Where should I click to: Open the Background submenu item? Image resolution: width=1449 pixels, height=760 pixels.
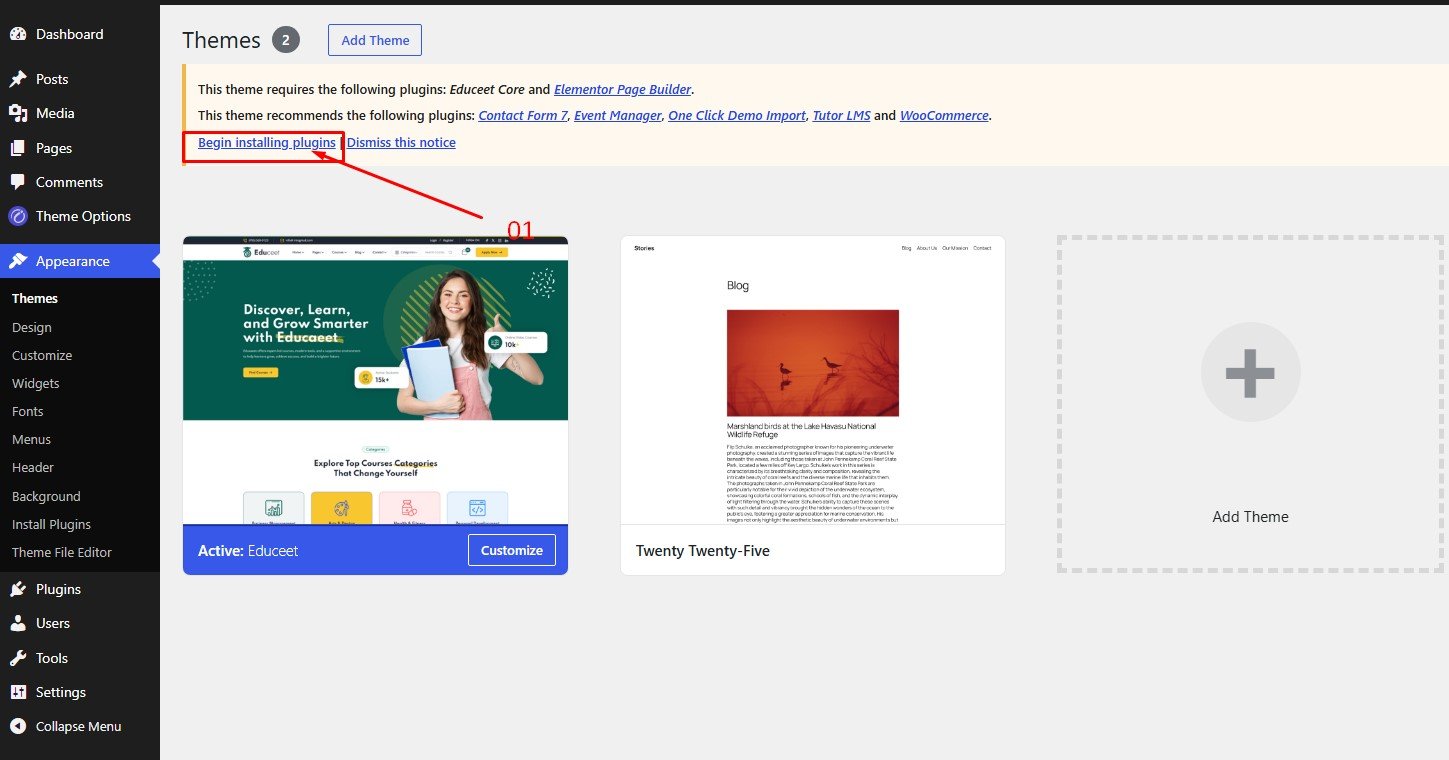[46, 496]
